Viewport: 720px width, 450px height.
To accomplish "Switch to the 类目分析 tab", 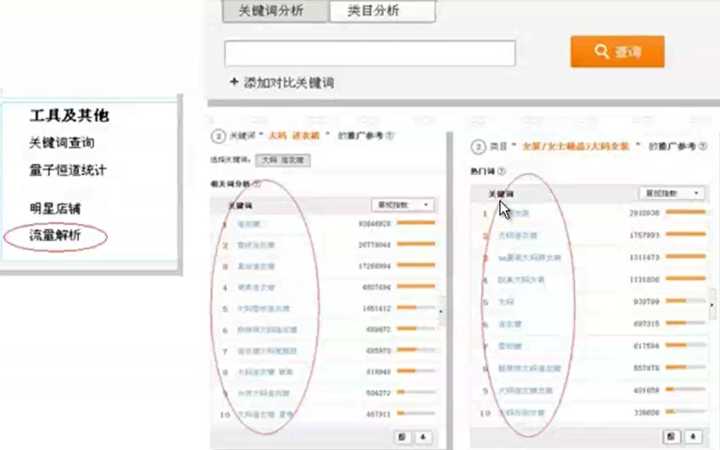I will point(382,11).
